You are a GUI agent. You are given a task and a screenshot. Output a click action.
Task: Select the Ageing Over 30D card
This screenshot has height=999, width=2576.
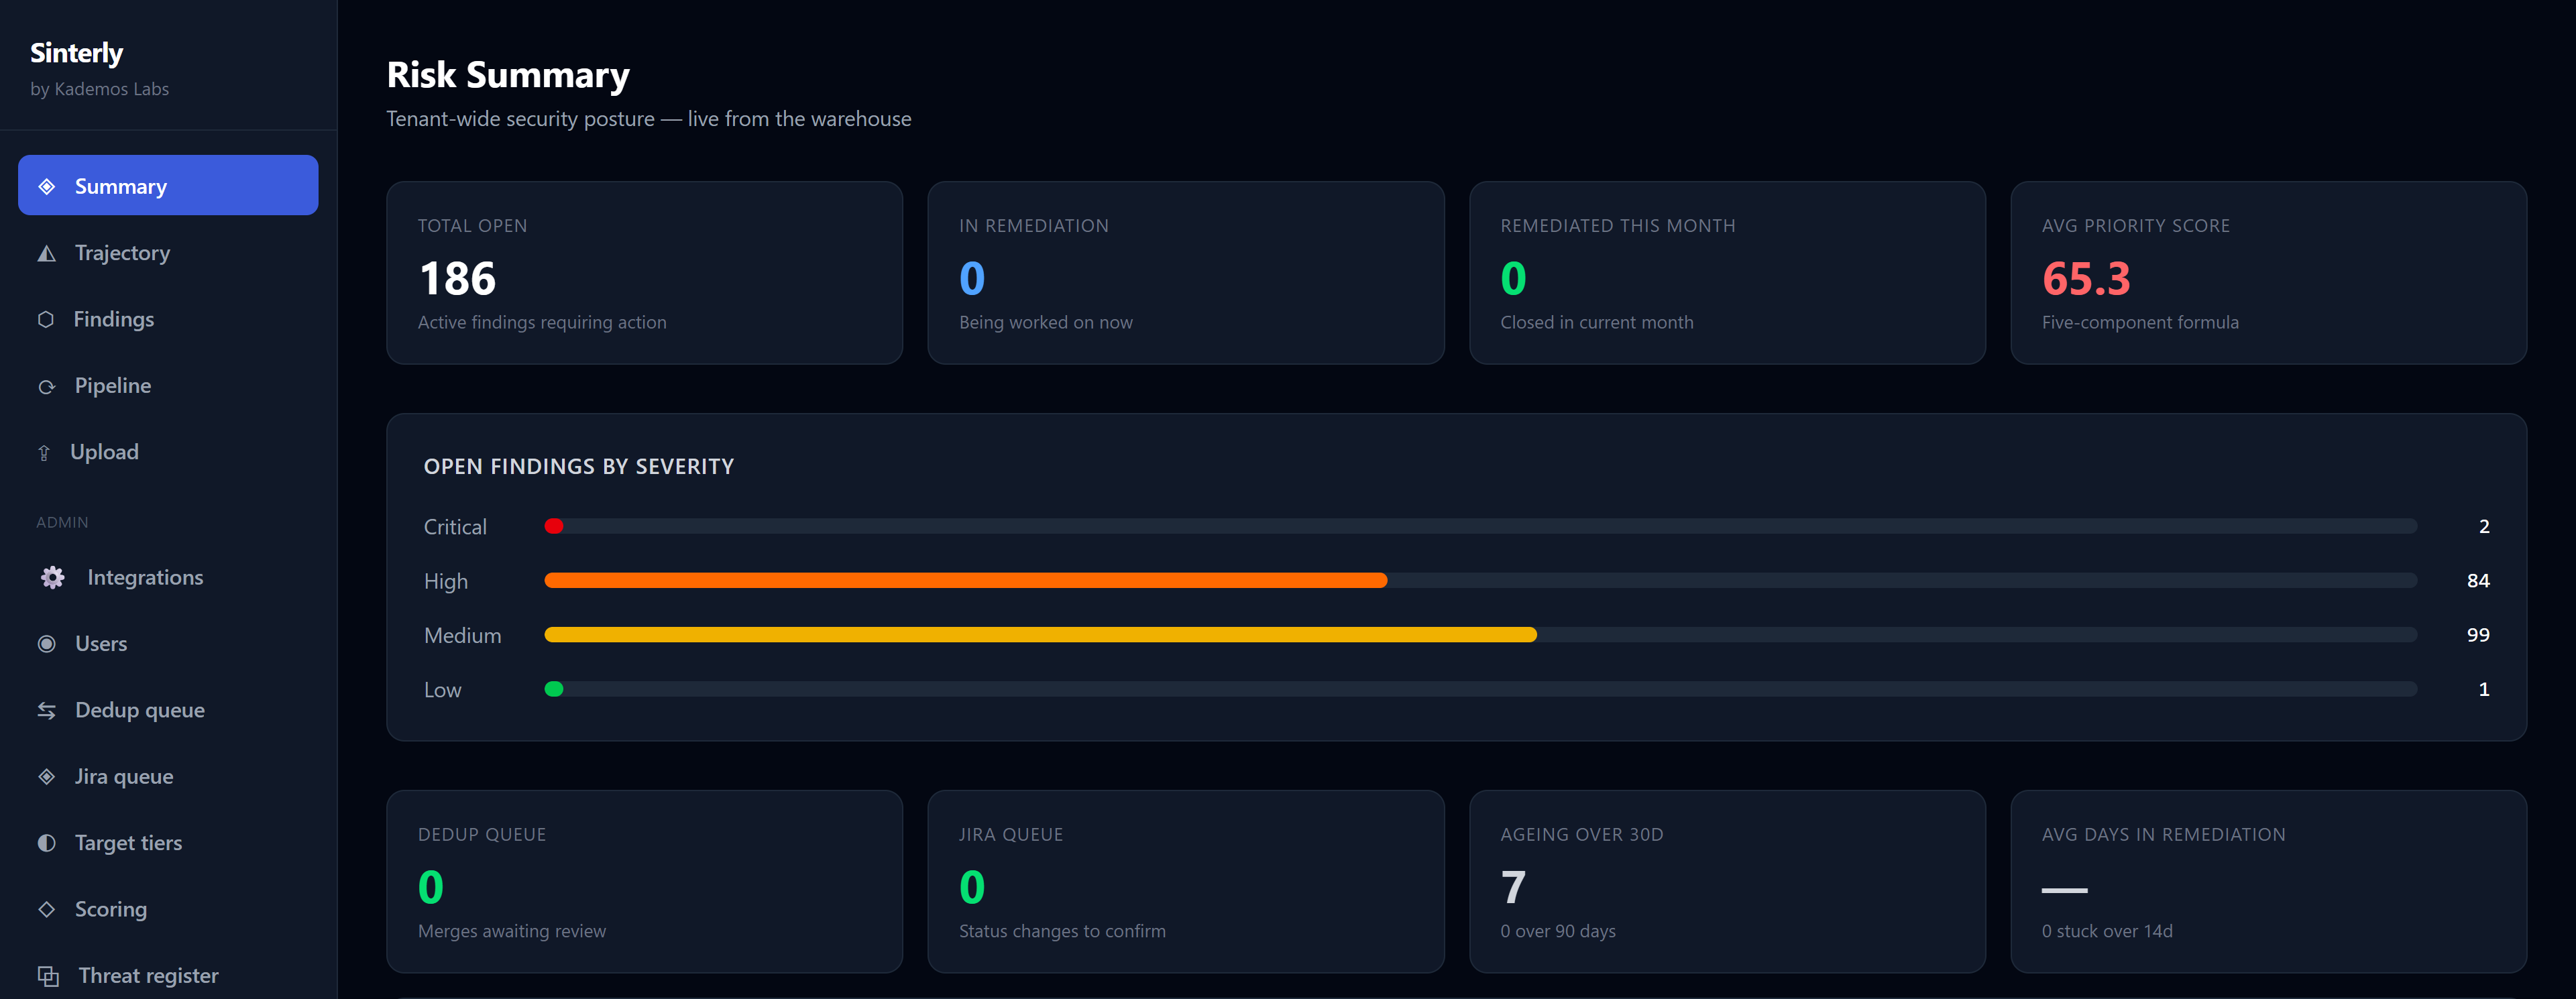1727,881
